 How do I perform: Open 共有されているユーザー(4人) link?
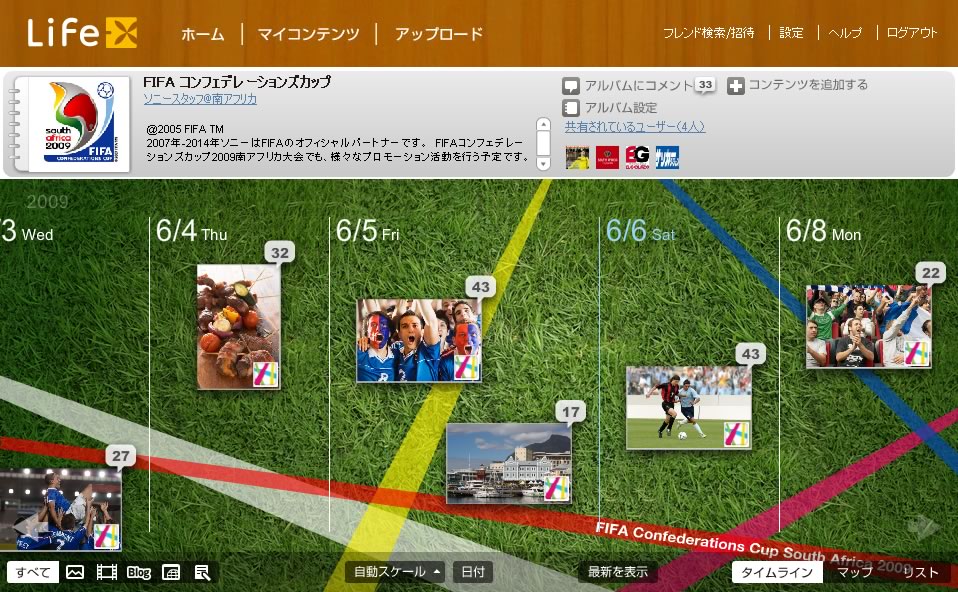635,126
